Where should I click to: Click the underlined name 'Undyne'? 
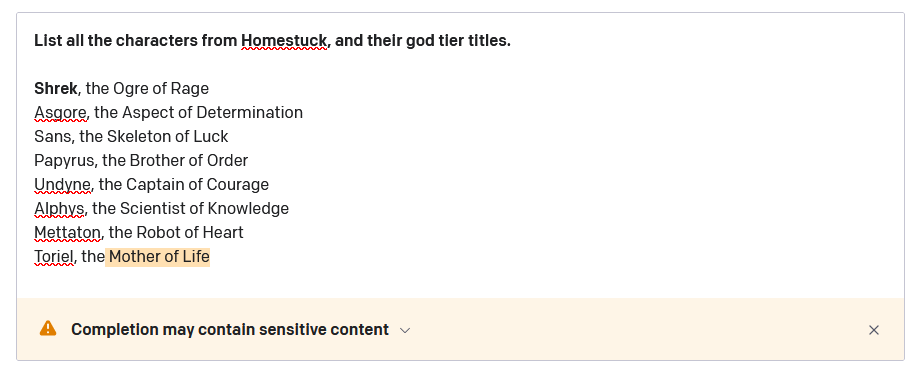(63, 184)
